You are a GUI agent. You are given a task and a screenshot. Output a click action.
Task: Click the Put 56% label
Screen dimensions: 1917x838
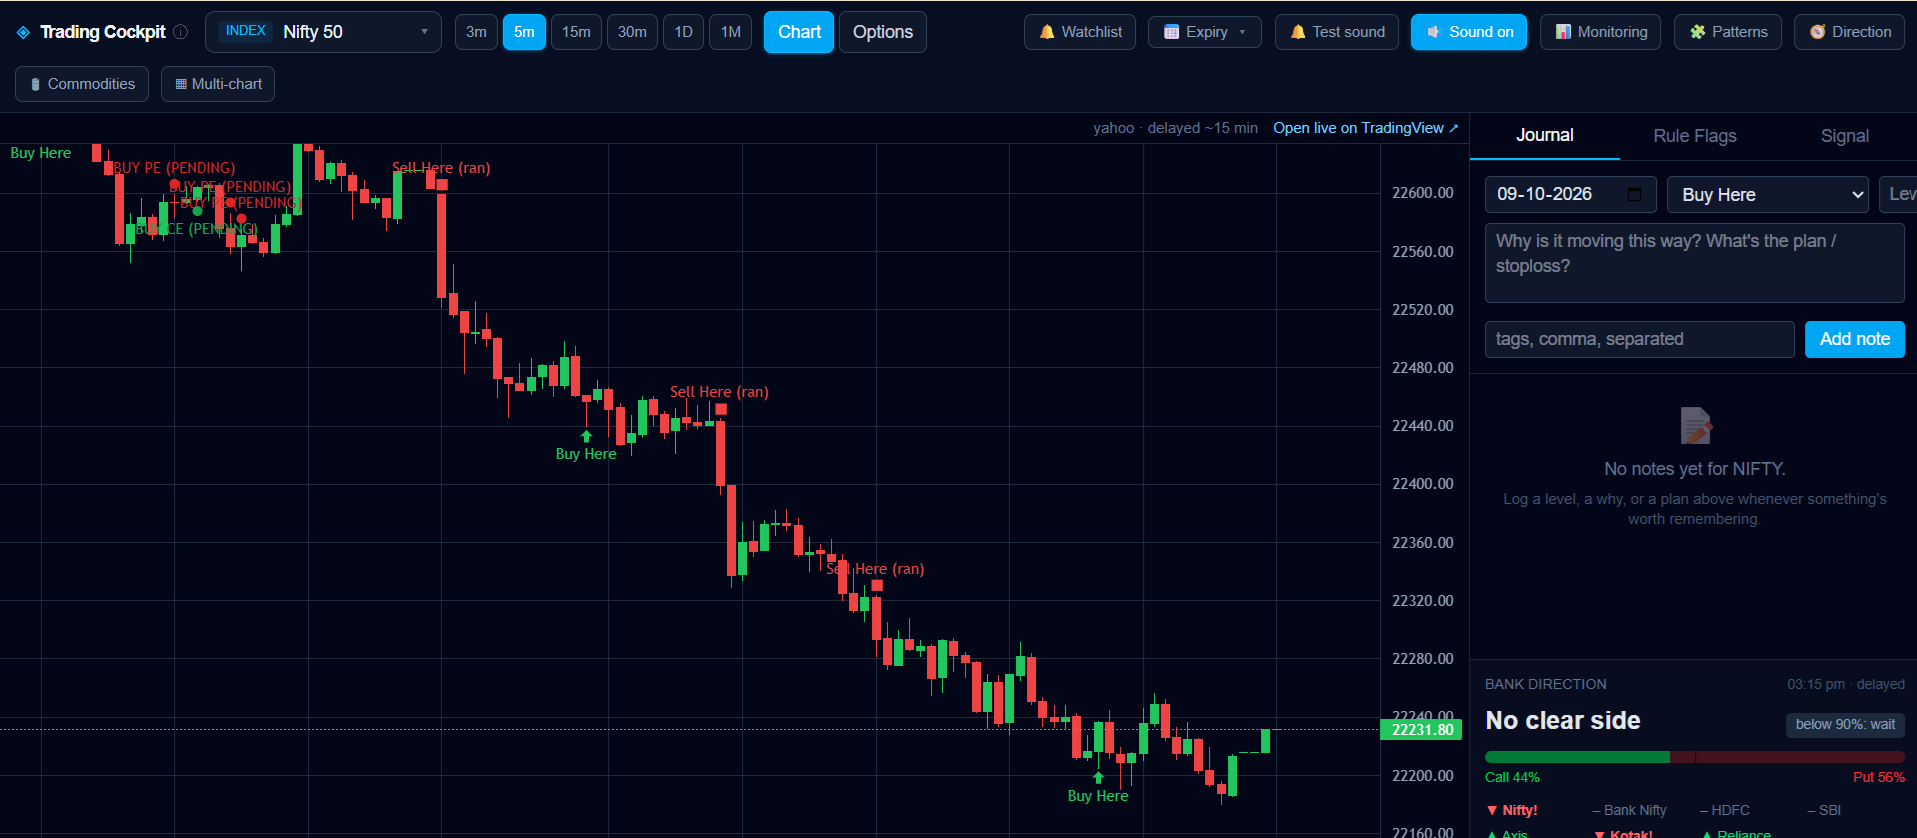coord(1879,777)
